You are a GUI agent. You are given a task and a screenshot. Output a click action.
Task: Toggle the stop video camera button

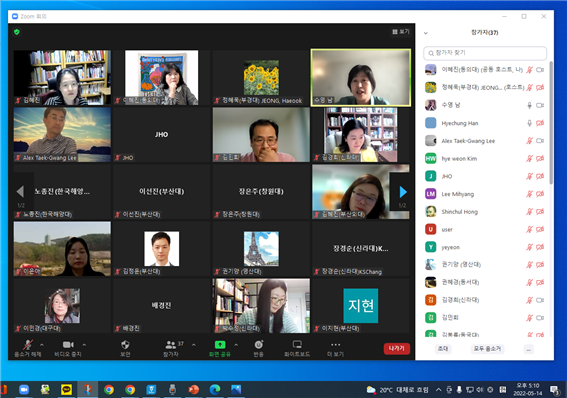tap(68, 344)
